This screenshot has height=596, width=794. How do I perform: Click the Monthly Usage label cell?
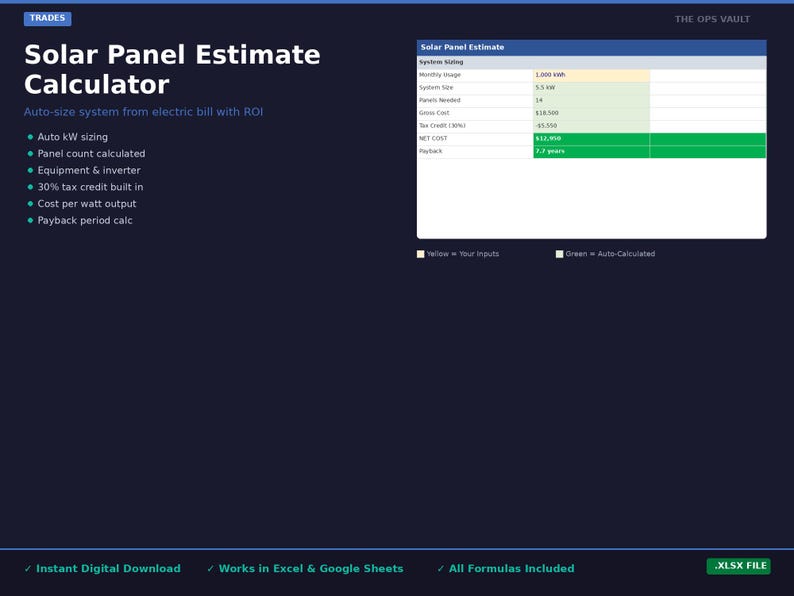pos(475,75)
